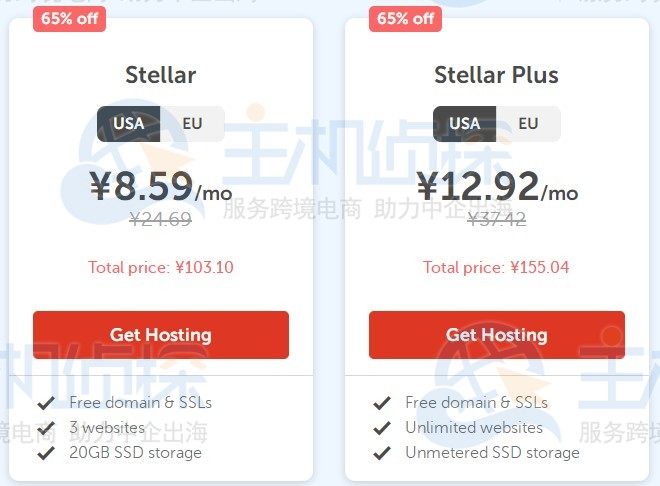Select USA datacenter for Stellar Plus plan
Viewport: 660px width, 486px height.
465,124
